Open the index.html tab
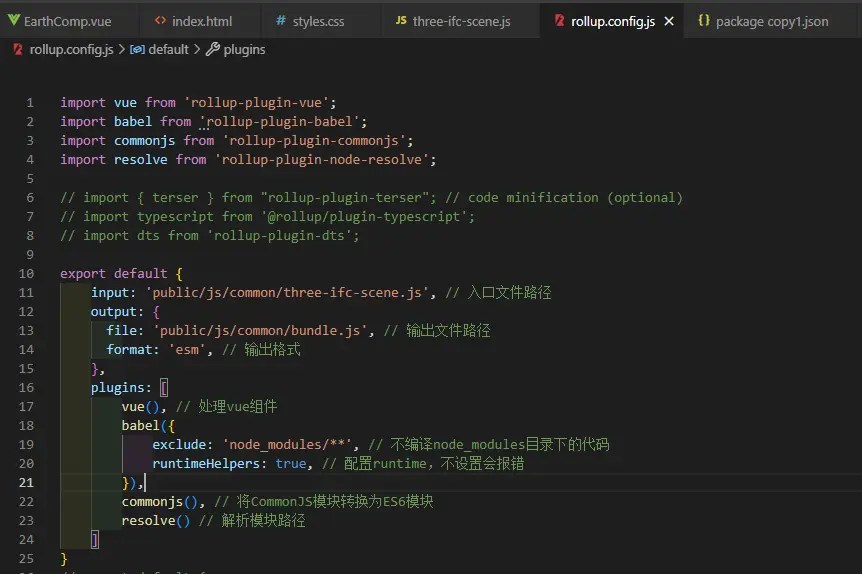 (194, 21)
